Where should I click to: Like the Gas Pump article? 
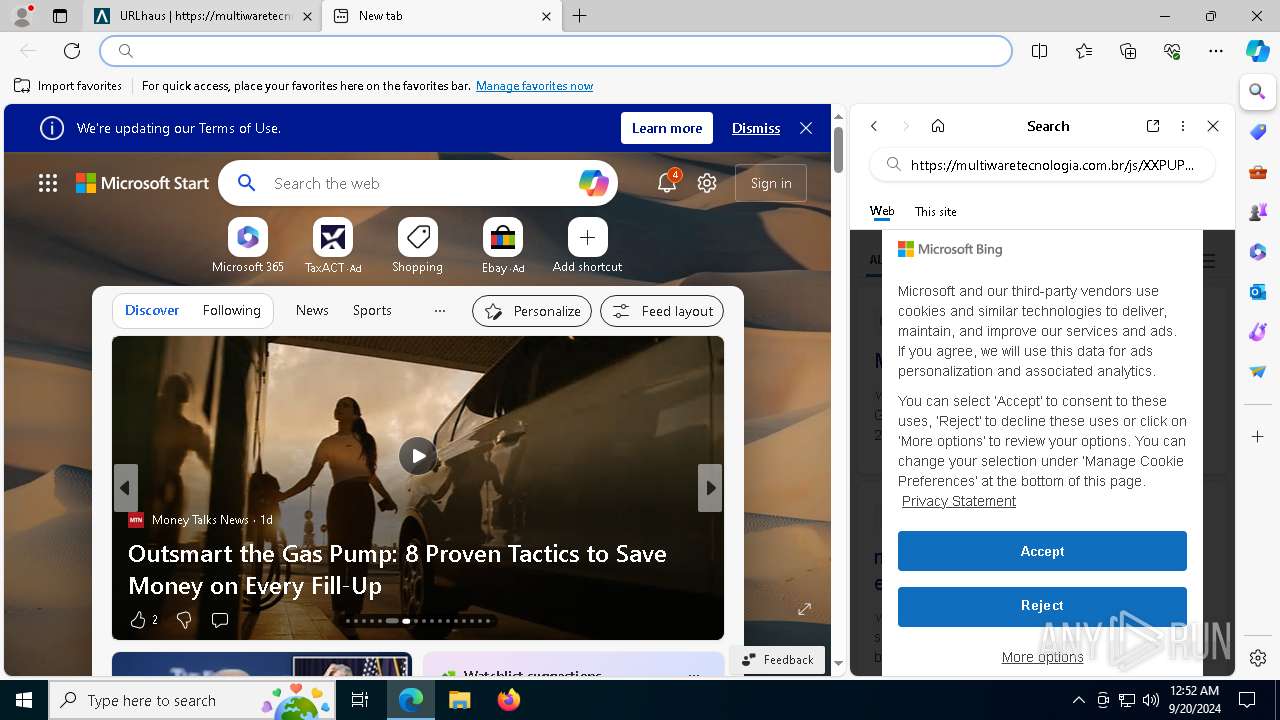(143, 620)
